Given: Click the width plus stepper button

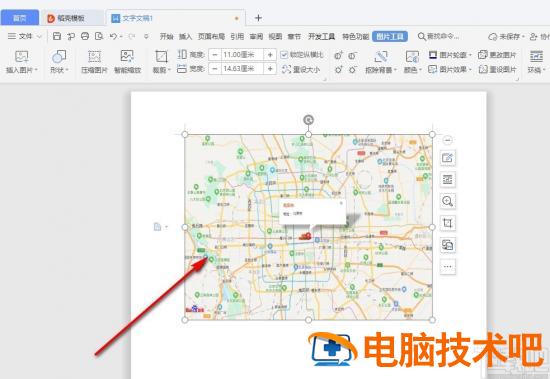Looking at the screenshot, I should (270, 68).
